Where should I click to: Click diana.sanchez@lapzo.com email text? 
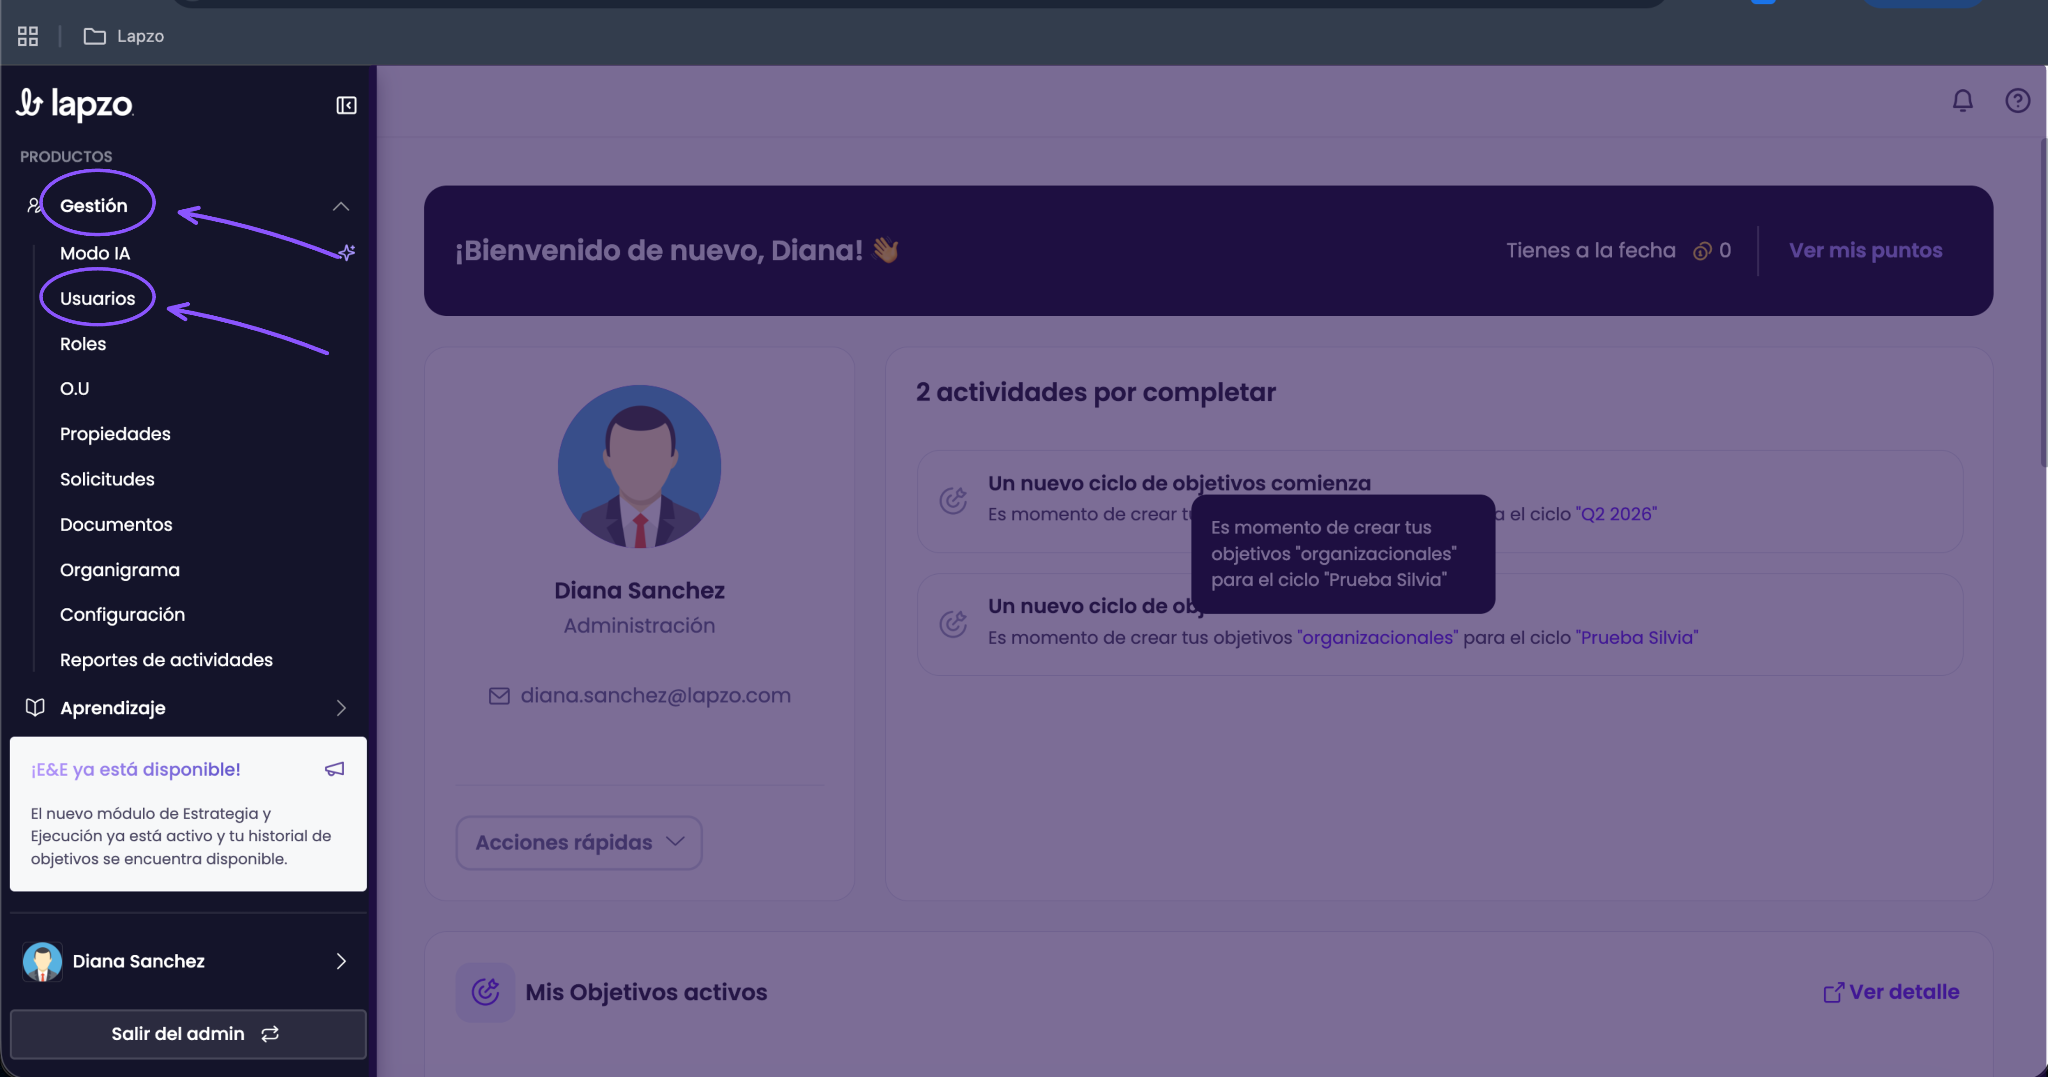655,695
